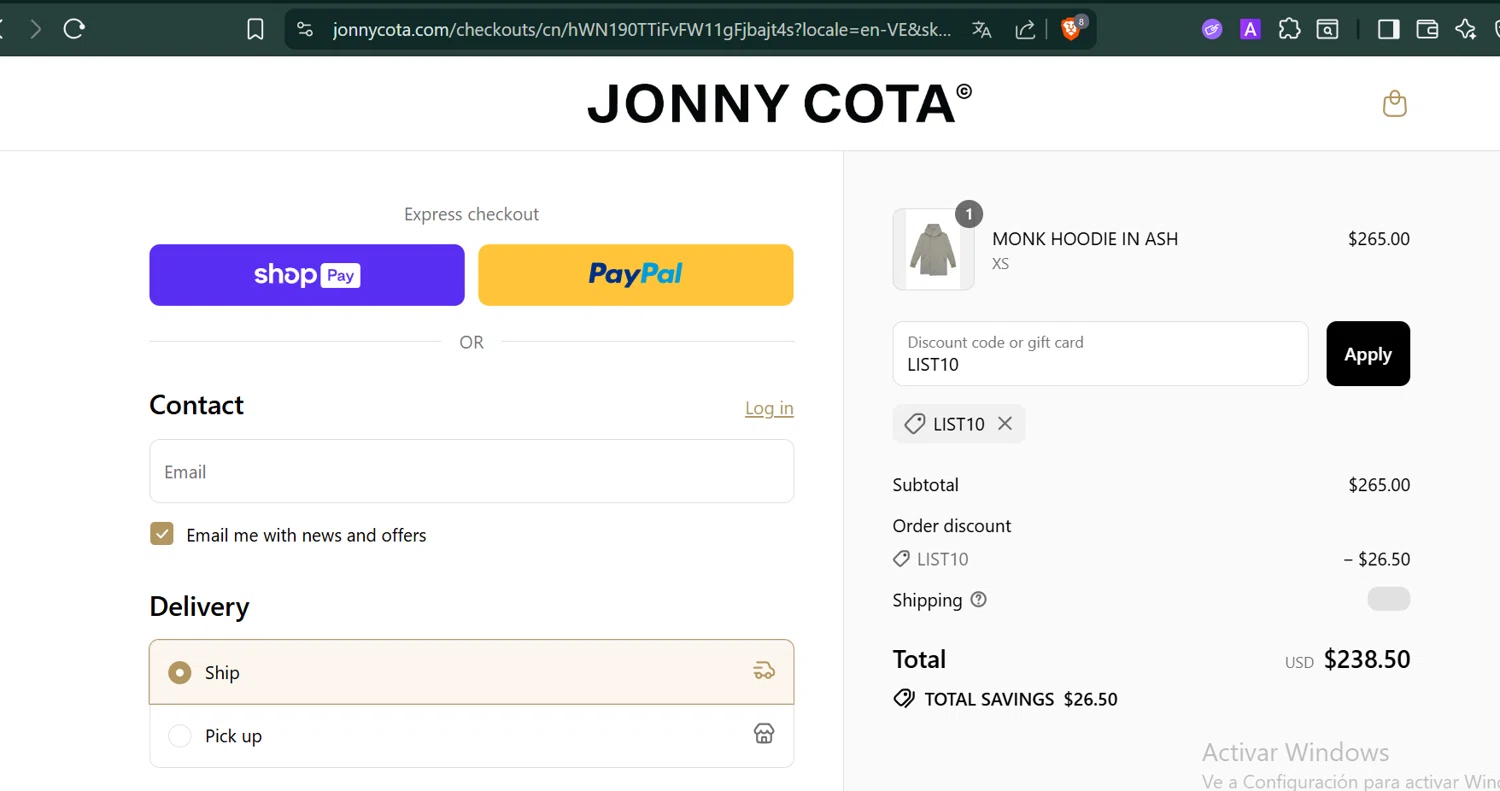Select the Ship delivery option
This screenshot has height=791, width=1500.
tap(471, 672)
